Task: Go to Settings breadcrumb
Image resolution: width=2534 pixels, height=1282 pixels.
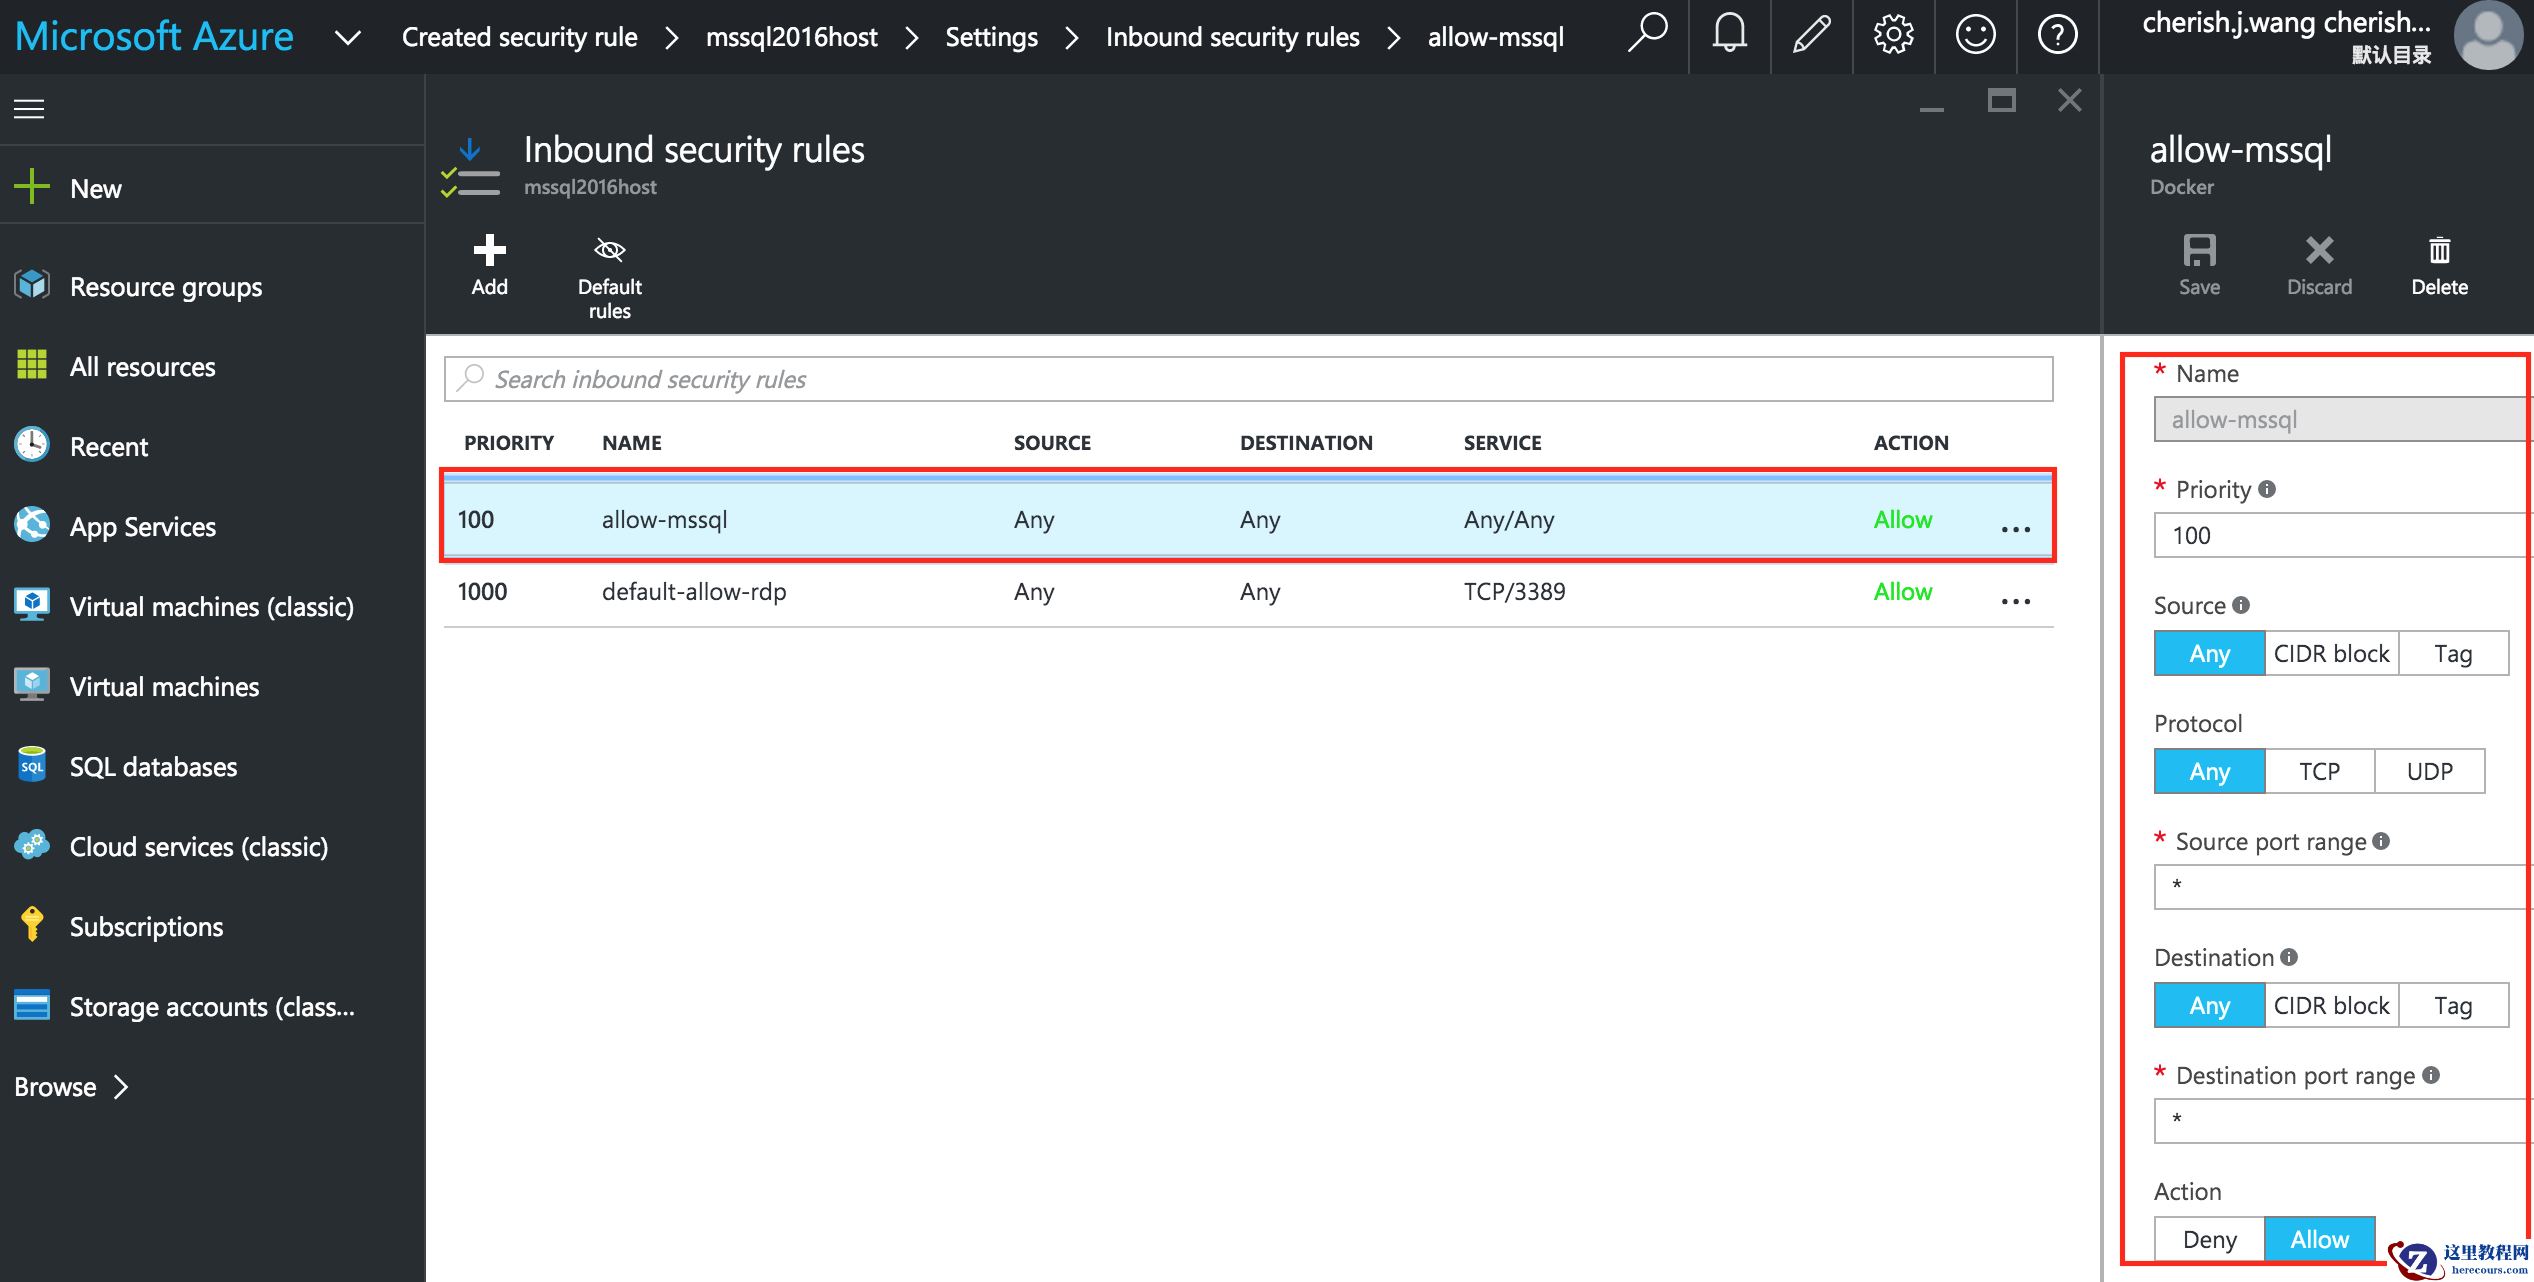Action: (991, 37)
